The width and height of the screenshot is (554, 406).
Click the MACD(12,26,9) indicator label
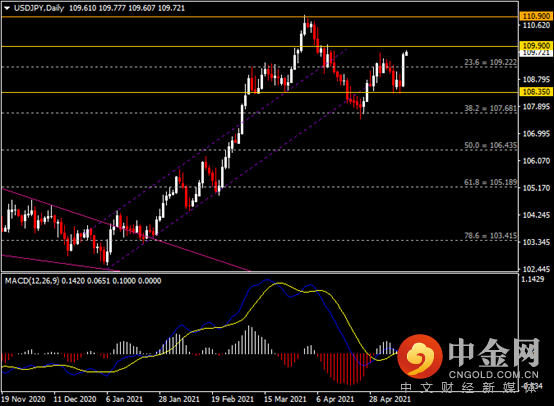(32, 281)
